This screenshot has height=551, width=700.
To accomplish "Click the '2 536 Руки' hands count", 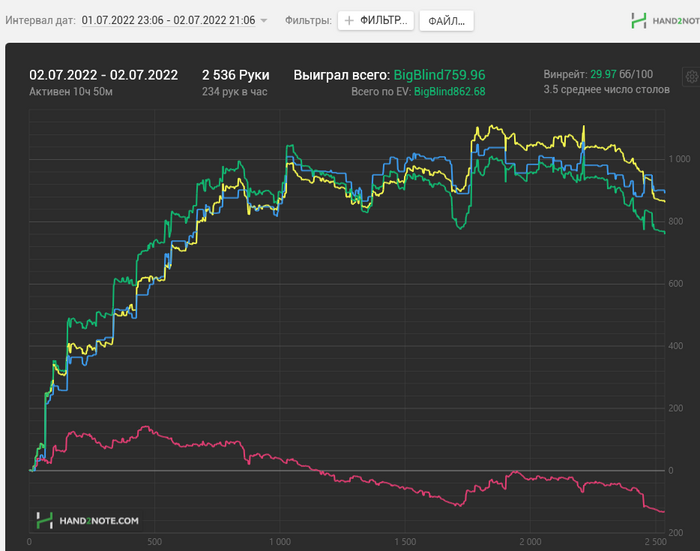I will point(236,75).
